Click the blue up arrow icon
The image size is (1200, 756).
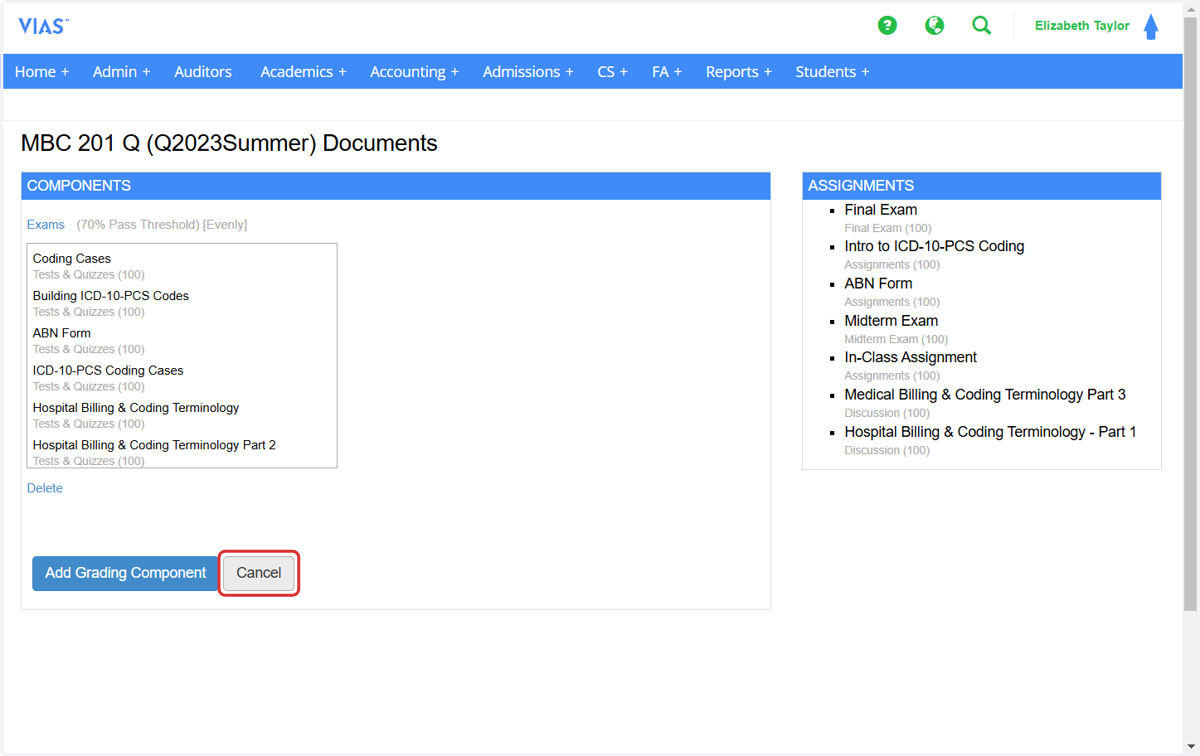pyautogui.click(x=1151, y=27)
